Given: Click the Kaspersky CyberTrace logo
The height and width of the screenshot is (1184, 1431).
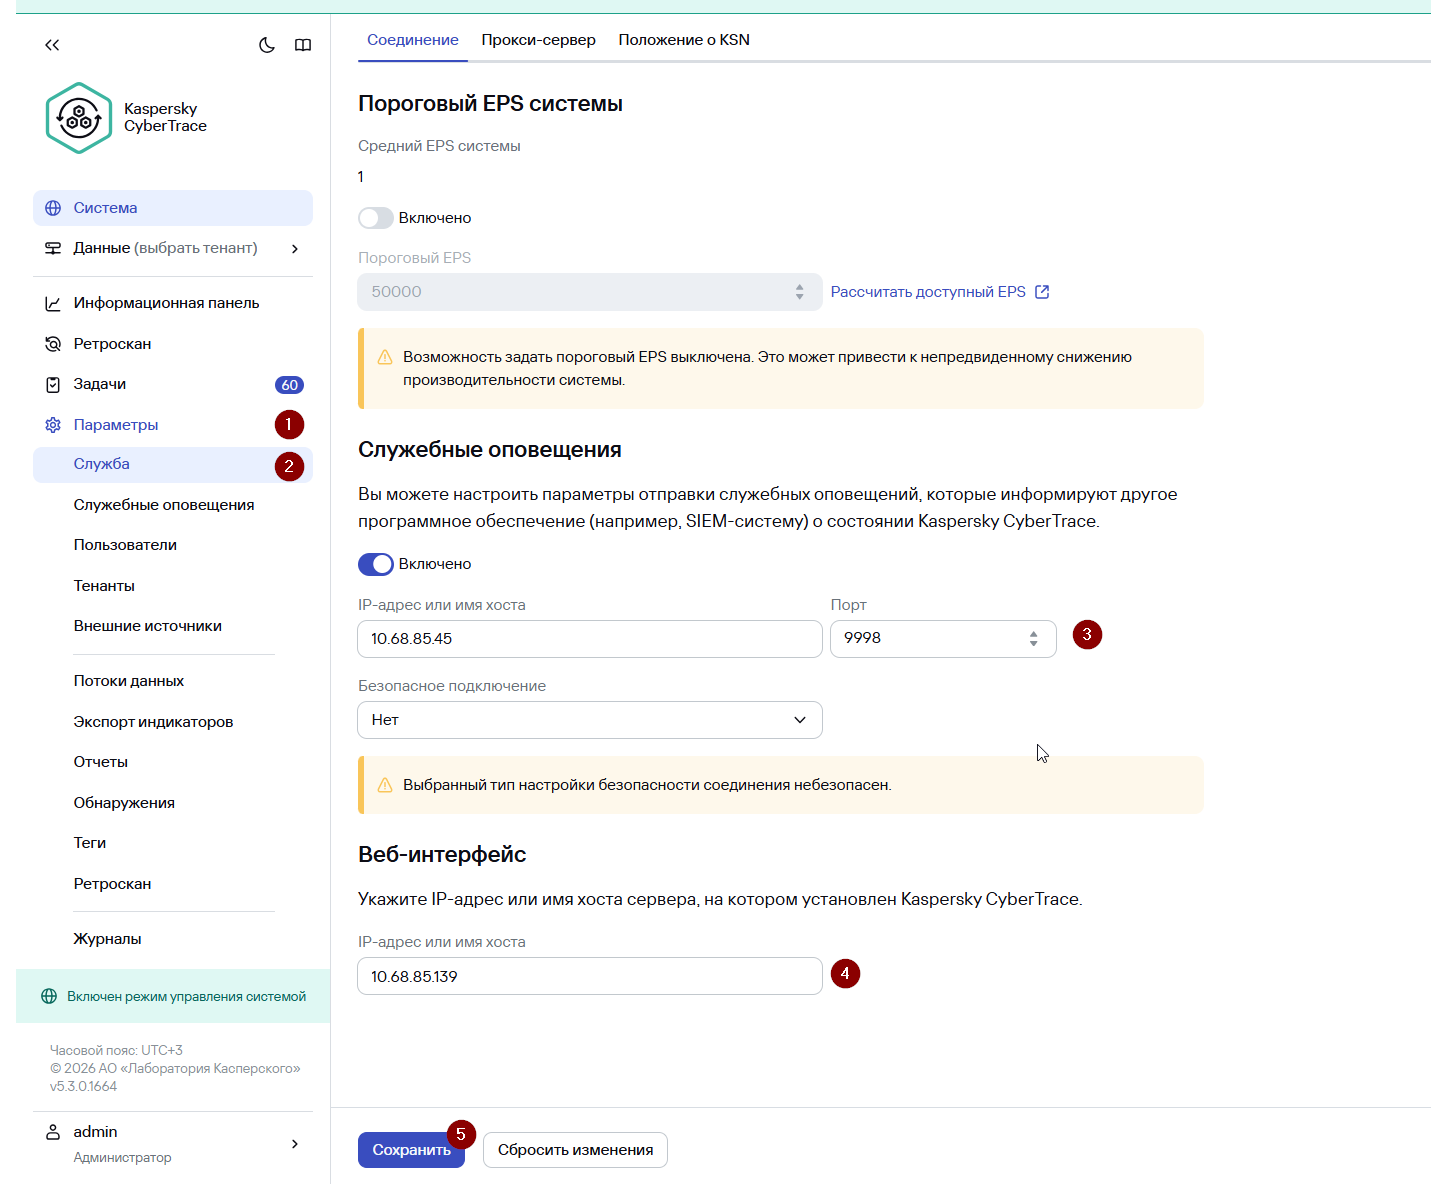Looking at the screenshot, I should 79,118.
